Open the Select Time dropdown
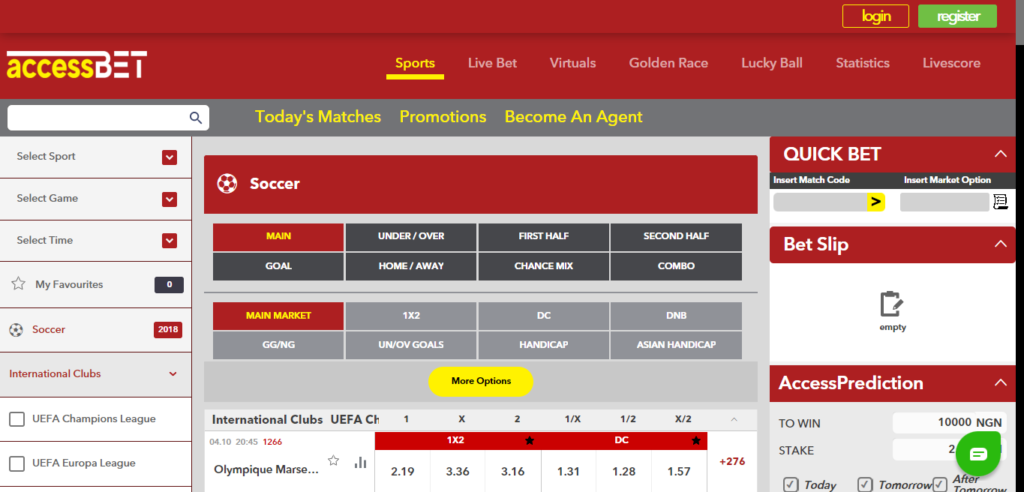The width and height of the screenshot is (1024, 492). coord(170,241)
